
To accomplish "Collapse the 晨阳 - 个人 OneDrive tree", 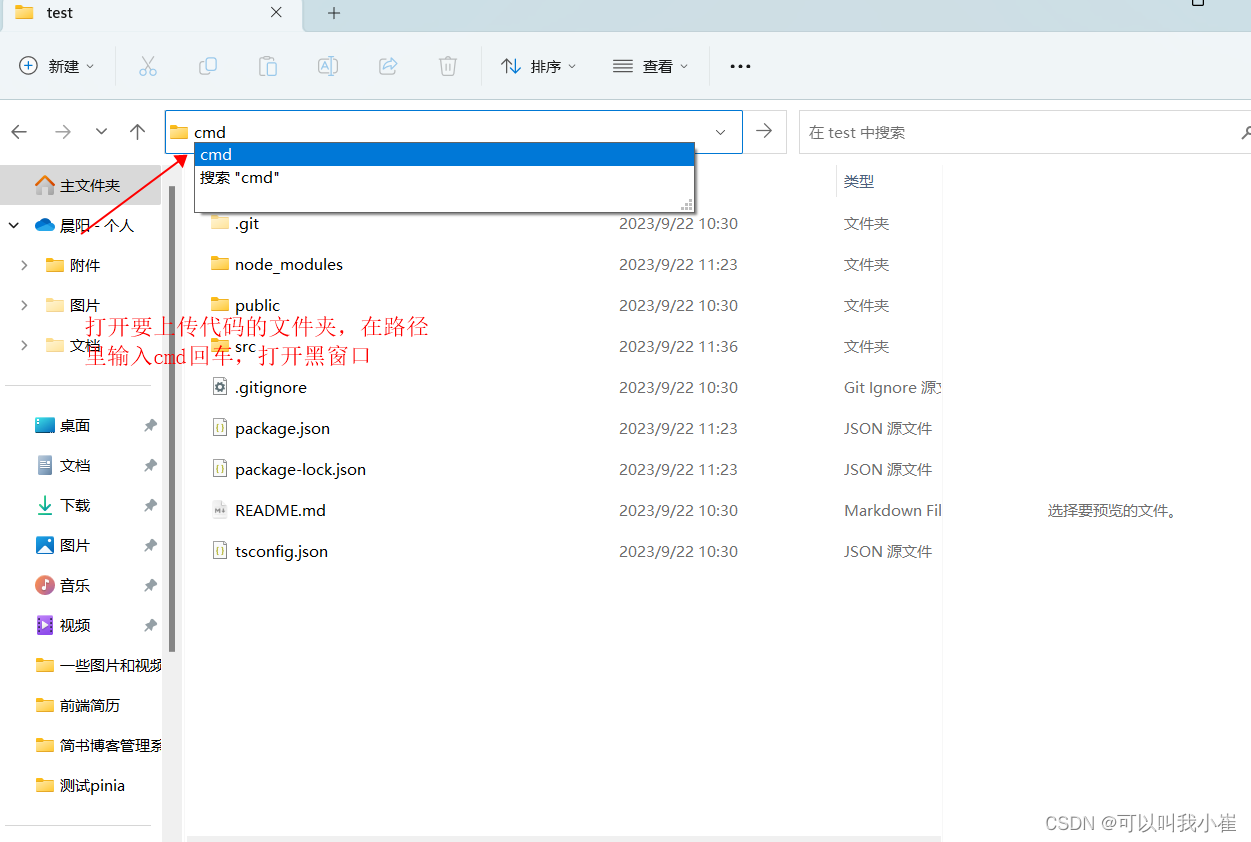I will [14, 226].
